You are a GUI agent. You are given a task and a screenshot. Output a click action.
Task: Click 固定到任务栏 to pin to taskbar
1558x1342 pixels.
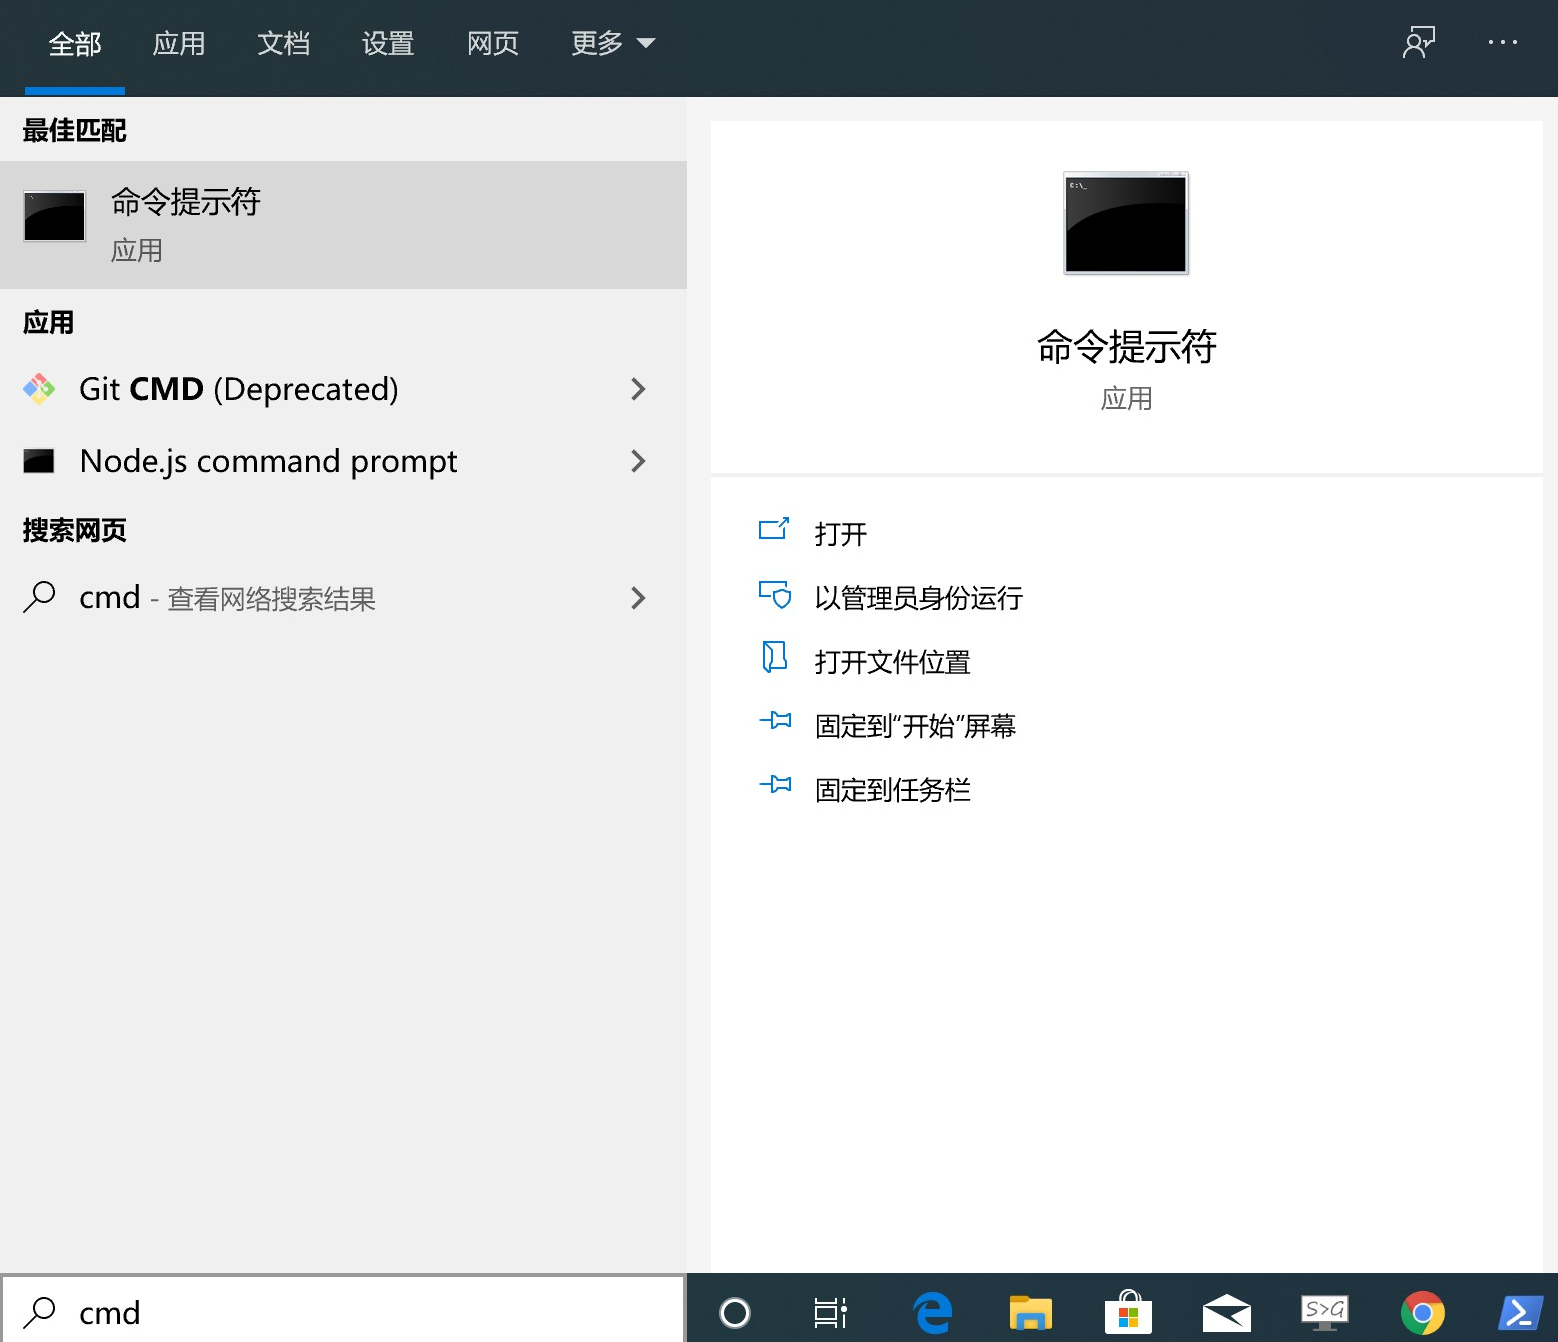(x=891, y=789)
